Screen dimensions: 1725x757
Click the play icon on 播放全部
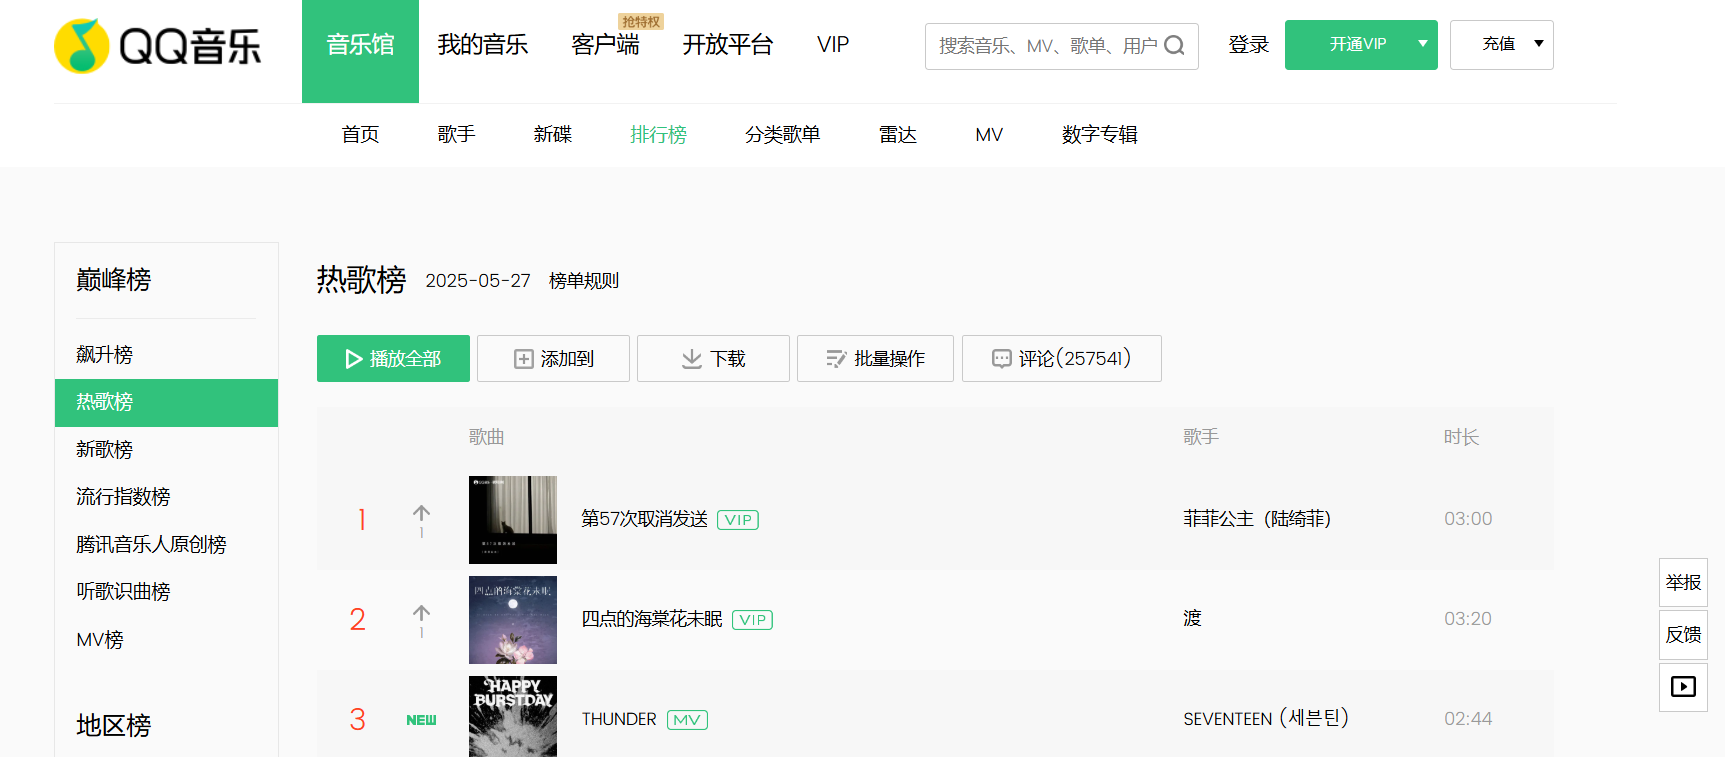[354, 359]
